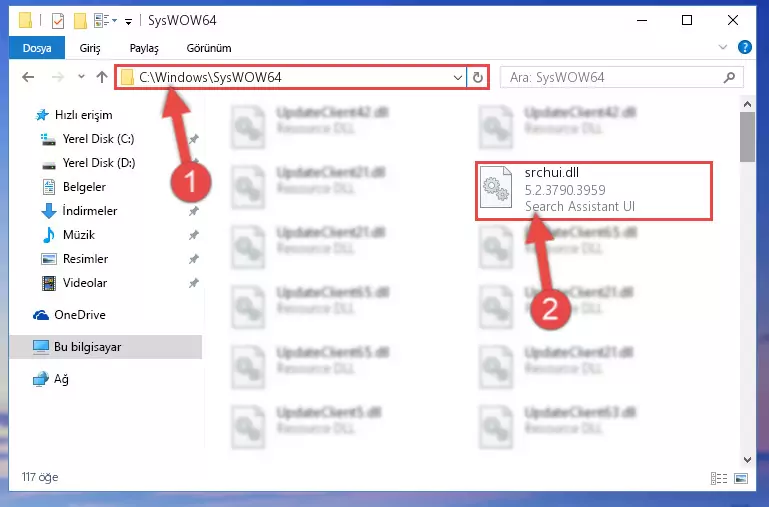The width and height of the screenshot is (769, 507).
Task: Open the Customize Quick Access Toolbar dropdown arrow
Action: point(128,21)
